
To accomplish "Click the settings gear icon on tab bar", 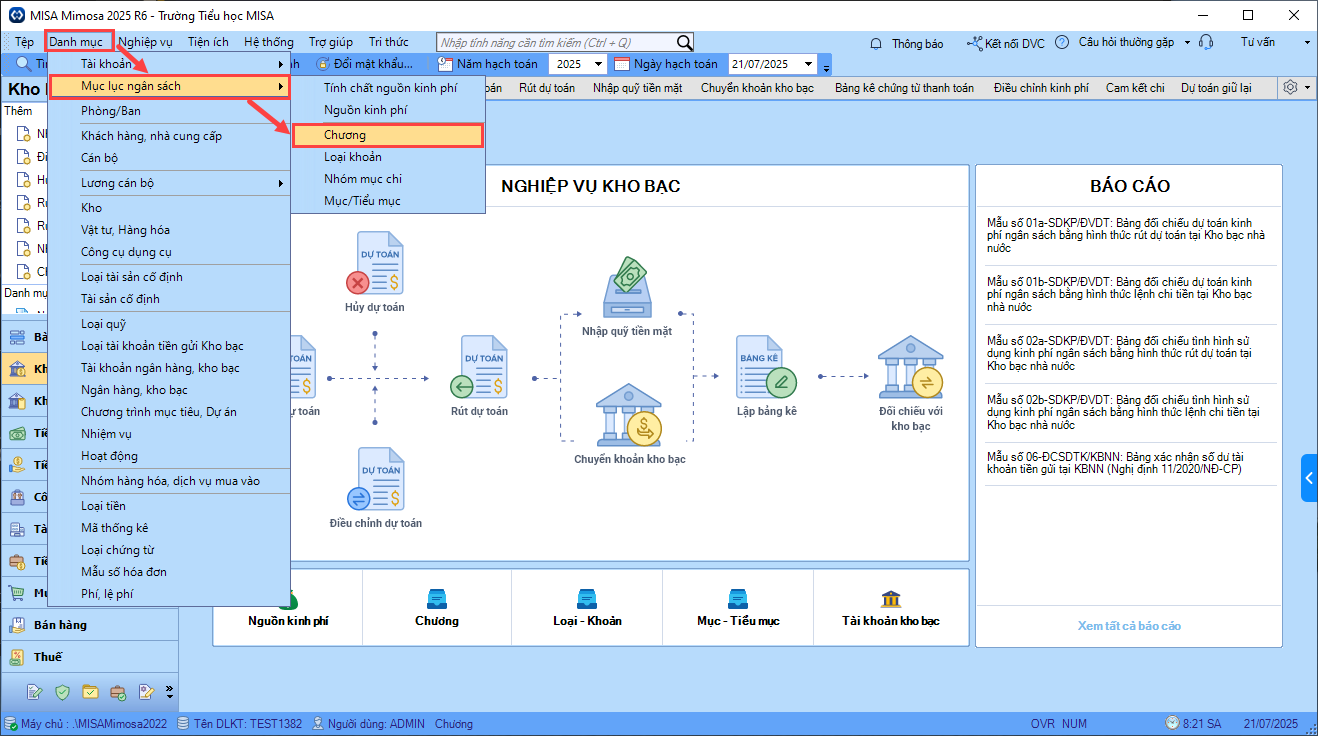I will coord(1290,87).
